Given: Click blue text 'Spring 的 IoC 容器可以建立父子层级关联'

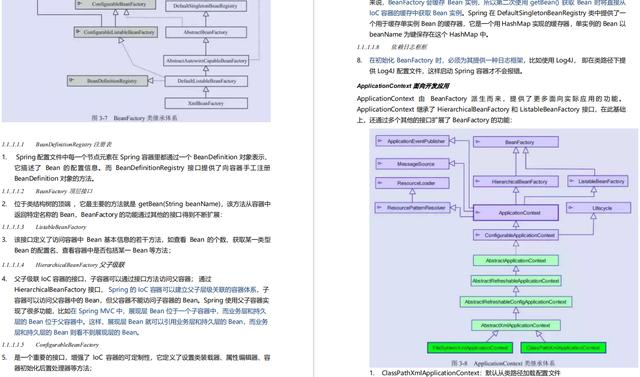Looking at the screenshot, I should point(182,290).
